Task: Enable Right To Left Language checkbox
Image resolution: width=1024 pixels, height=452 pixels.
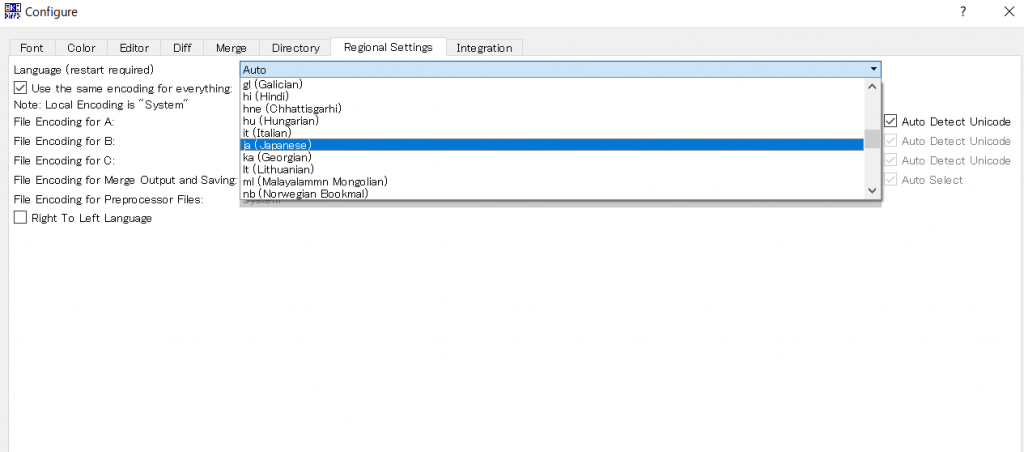Action: [21, 218]
